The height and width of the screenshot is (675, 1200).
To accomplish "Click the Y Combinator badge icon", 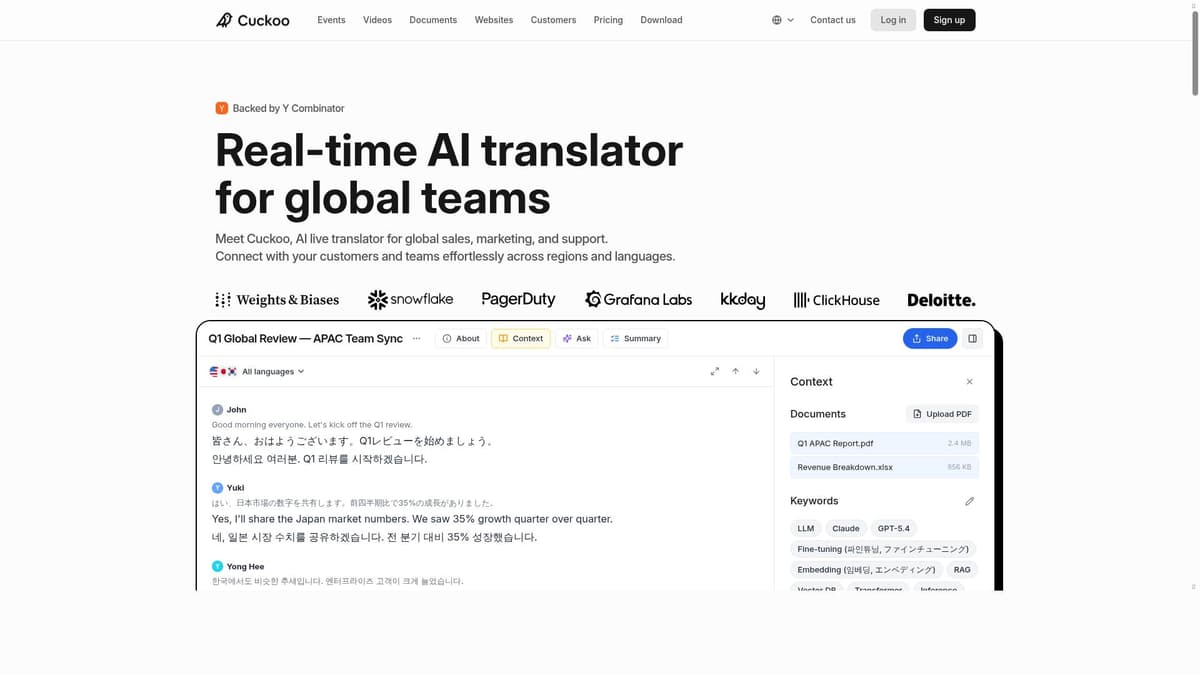I will click(222, 108).
